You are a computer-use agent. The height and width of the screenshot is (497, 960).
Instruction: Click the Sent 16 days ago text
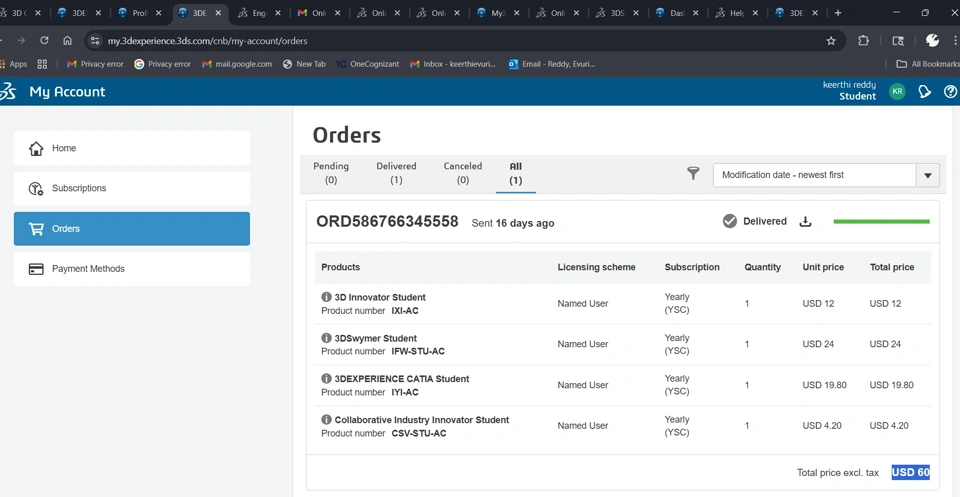click(x=512, y=223)
